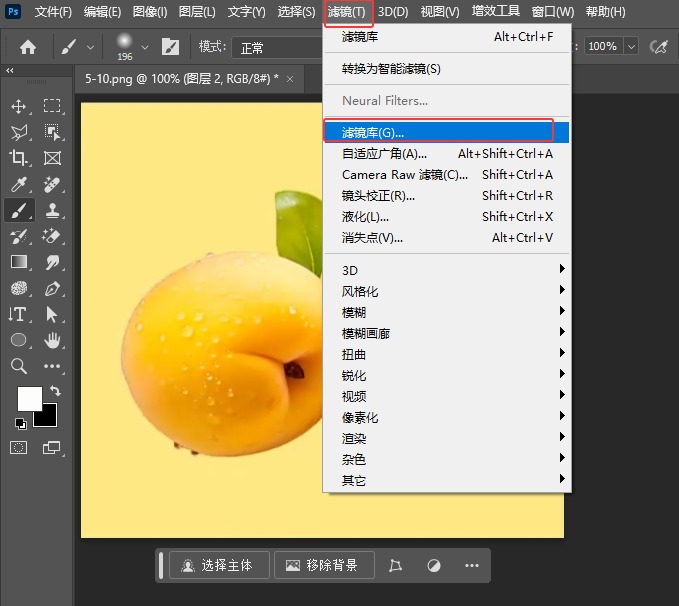679x606 pixels.
Task: Expand the 其它 submenu
Action: [447, 480]
